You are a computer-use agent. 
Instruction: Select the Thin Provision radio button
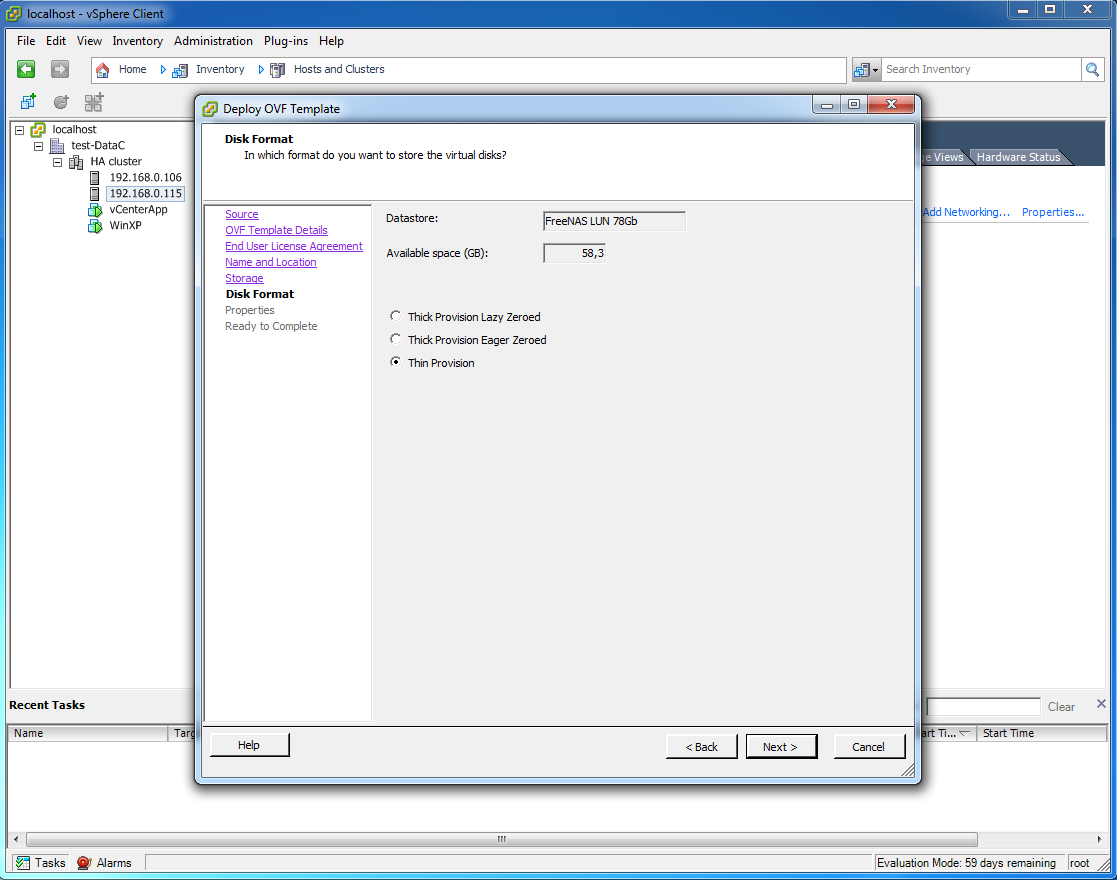click(x=395, y=362)
